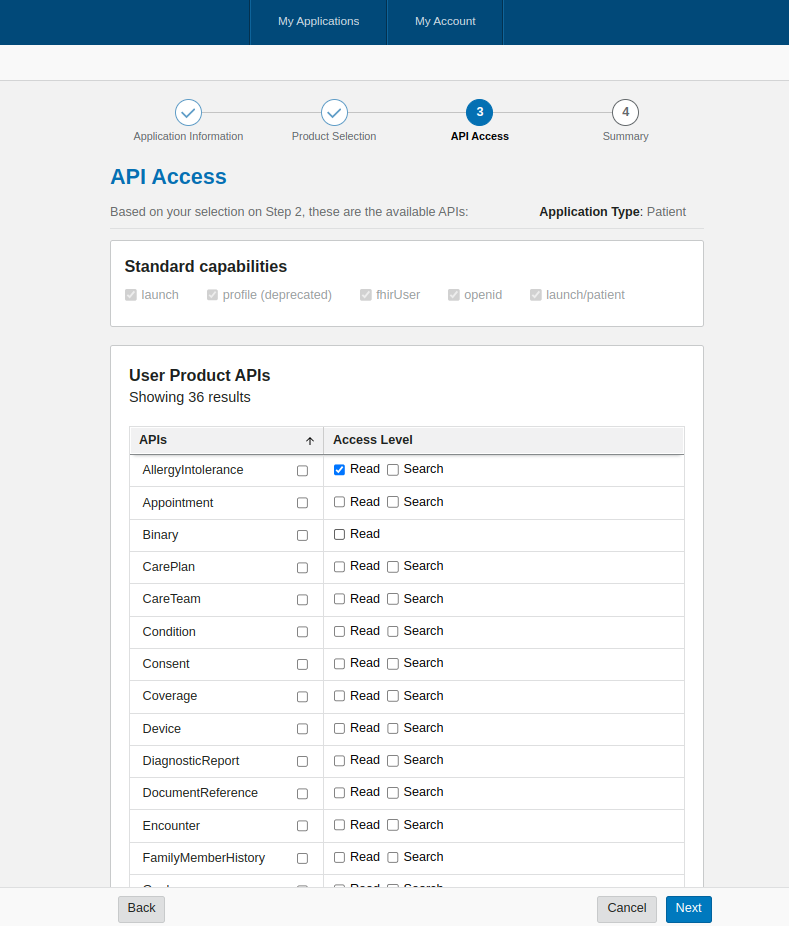Click the Cancel button
The image size is (789, 926).
coord(626,908)
